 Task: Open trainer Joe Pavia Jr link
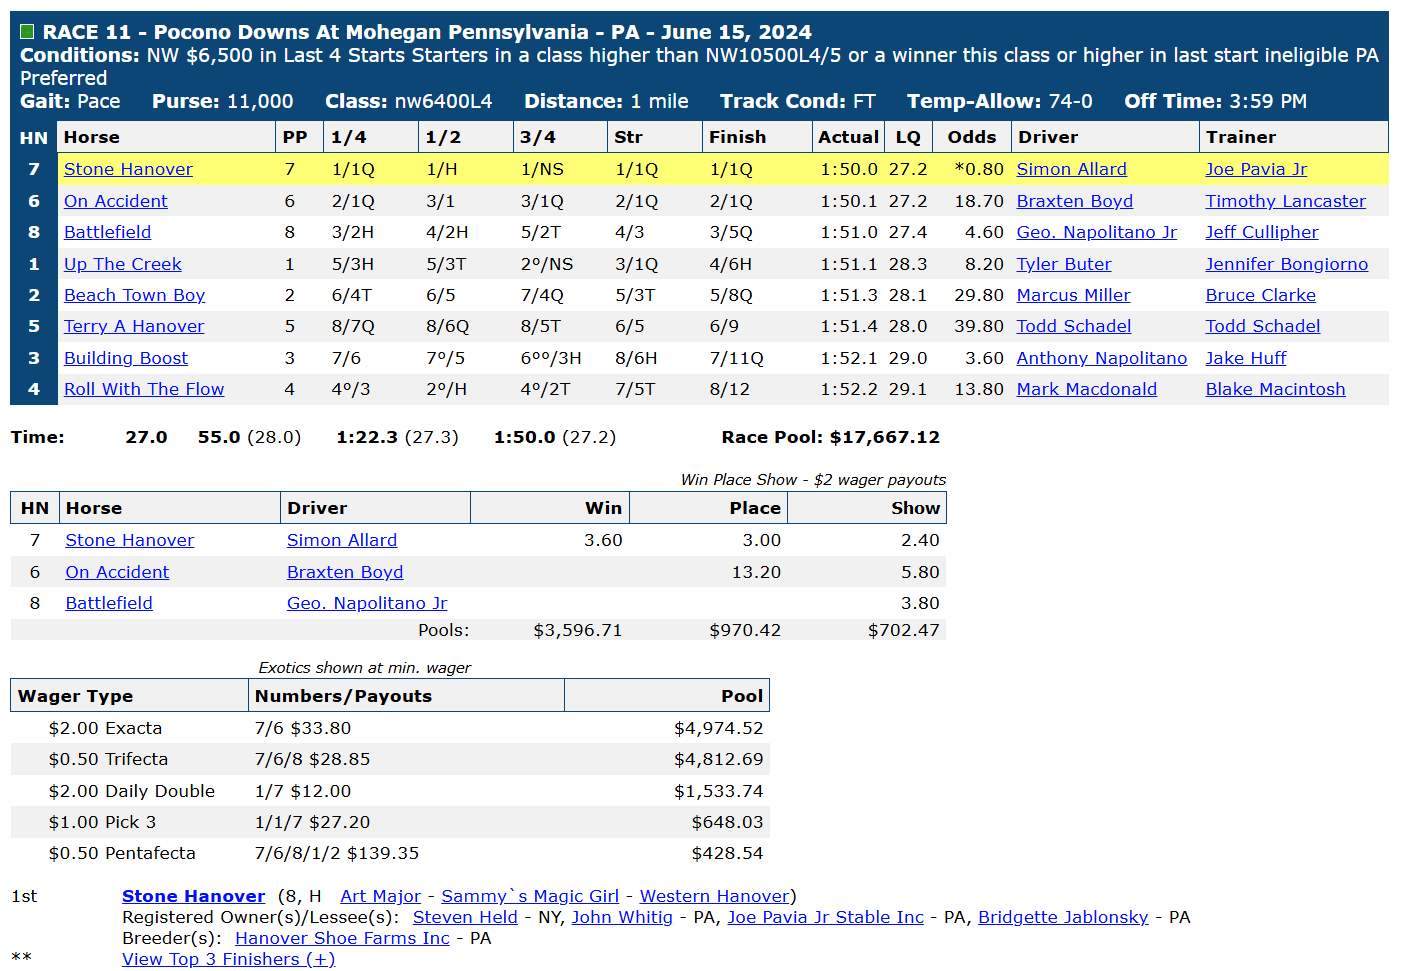click(1256, 169)
